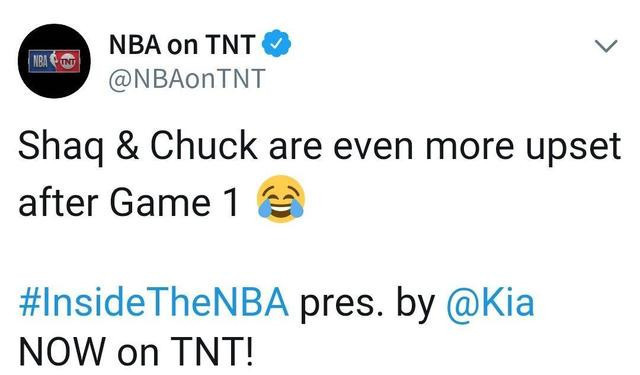This screenshot has width=640, height=375.
Task: Click the blue verified checkmark badge
Action: click(x=276, y=43)
